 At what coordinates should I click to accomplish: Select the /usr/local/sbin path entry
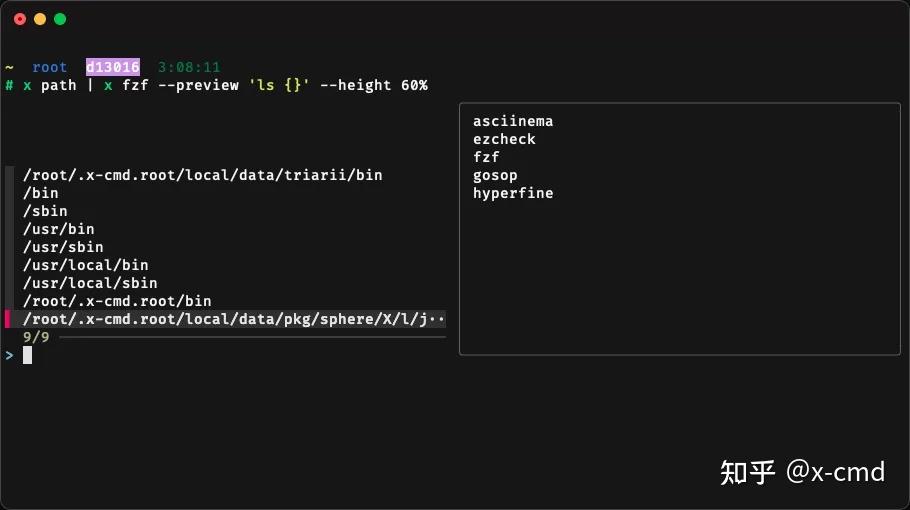point(90,283)
